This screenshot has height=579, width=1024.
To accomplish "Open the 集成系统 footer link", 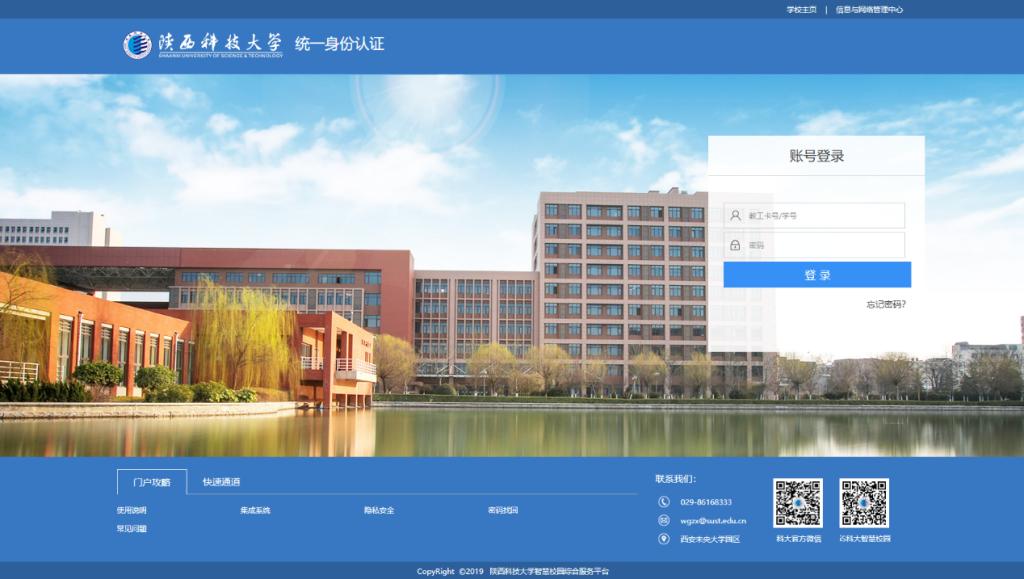I will coord(255,511).
